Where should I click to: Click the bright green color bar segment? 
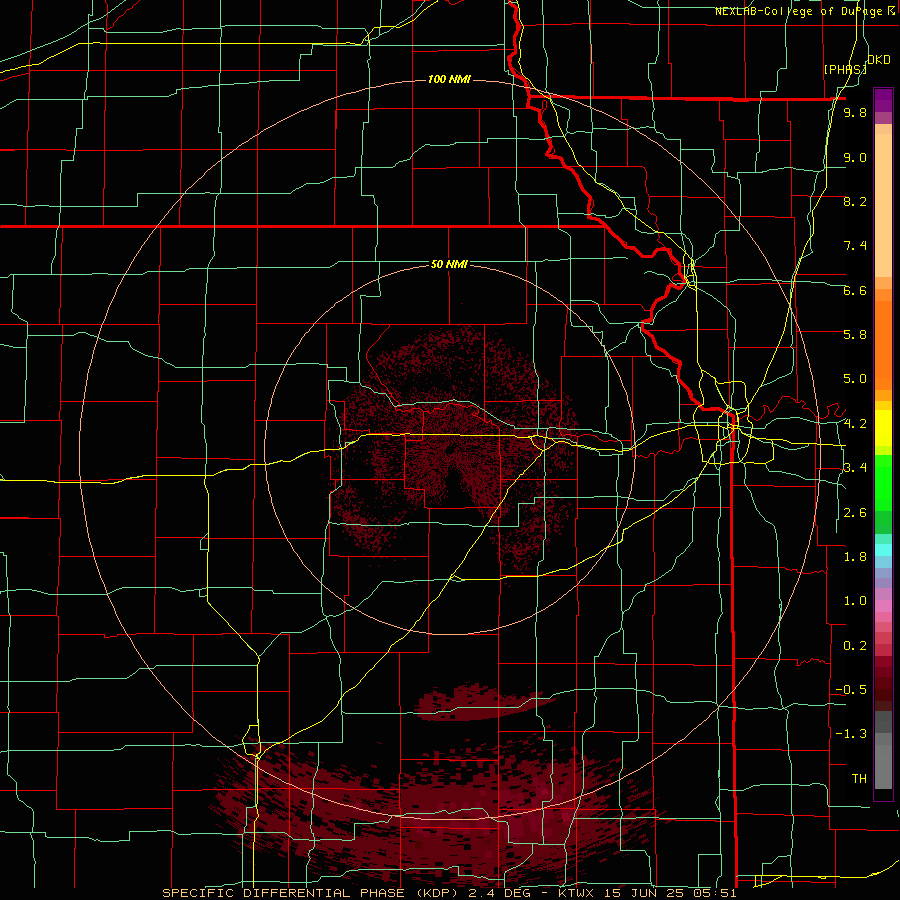[883, 482]
